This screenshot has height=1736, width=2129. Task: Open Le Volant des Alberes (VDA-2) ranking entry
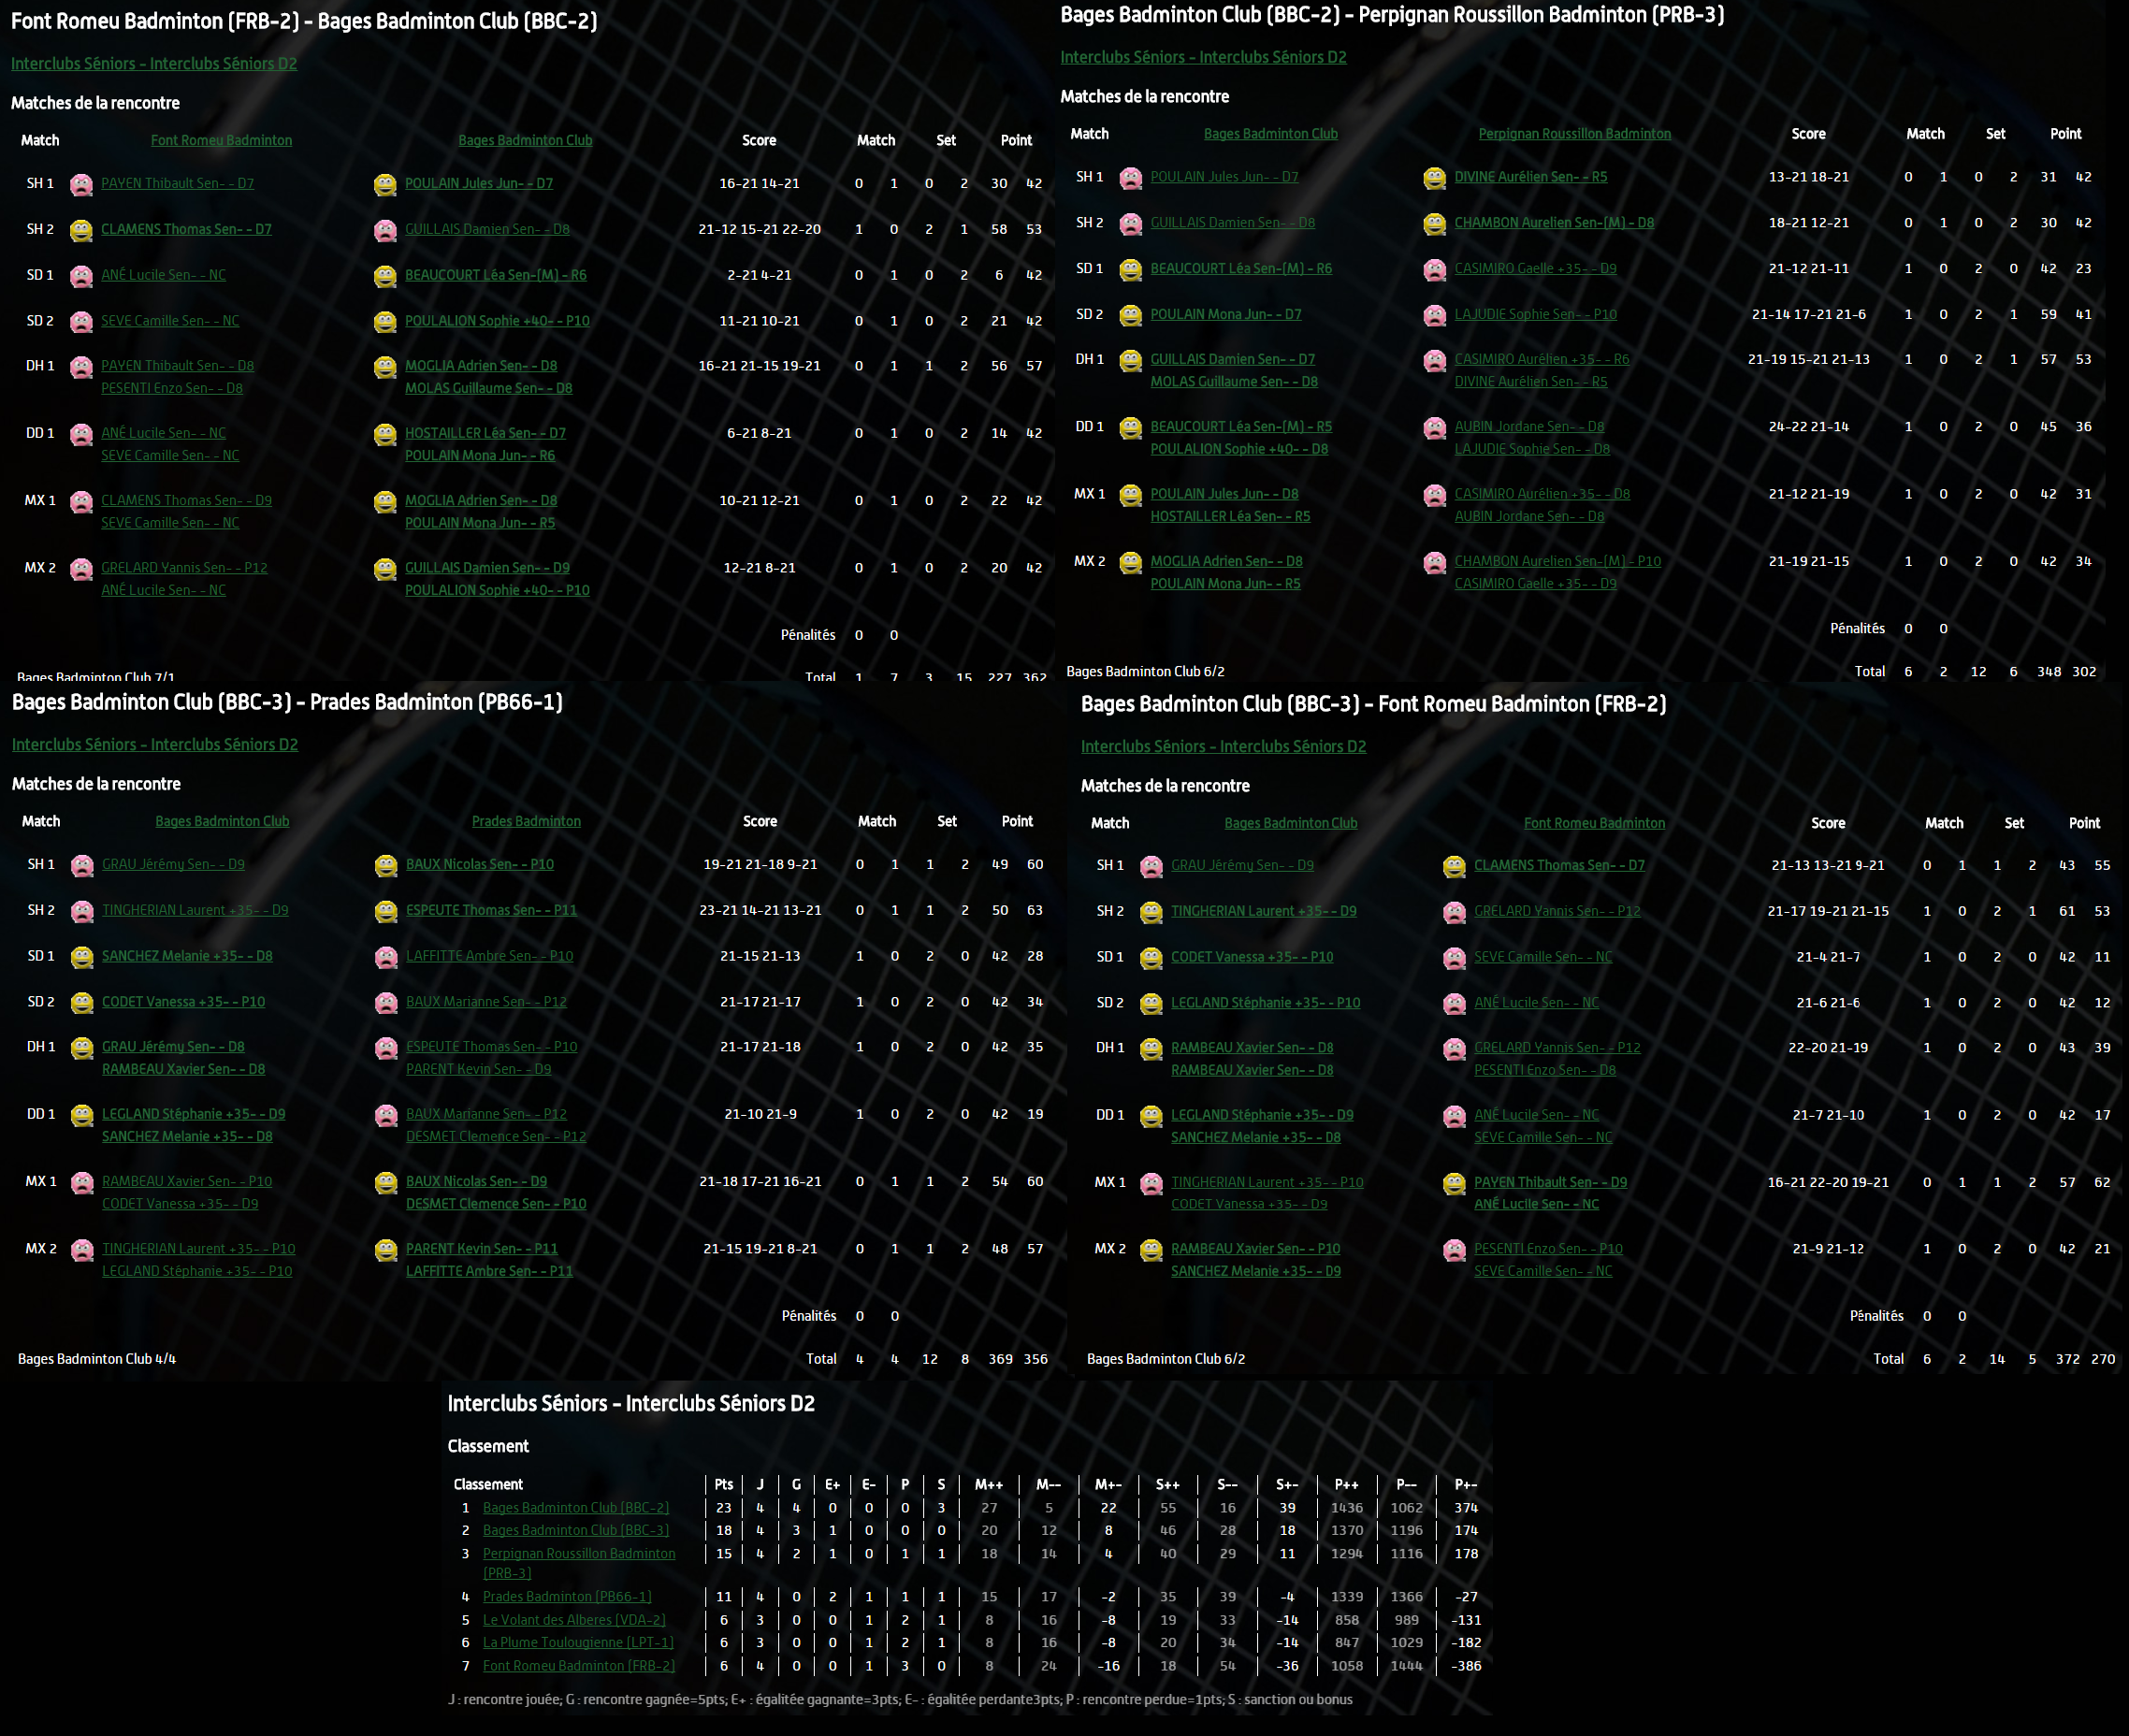[x=573, y=1620]
